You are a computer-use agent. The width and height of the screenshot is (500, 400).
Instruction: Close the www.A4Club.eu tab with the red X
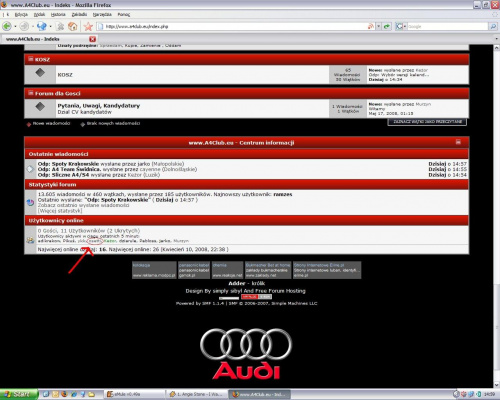[x=93, y=39]
